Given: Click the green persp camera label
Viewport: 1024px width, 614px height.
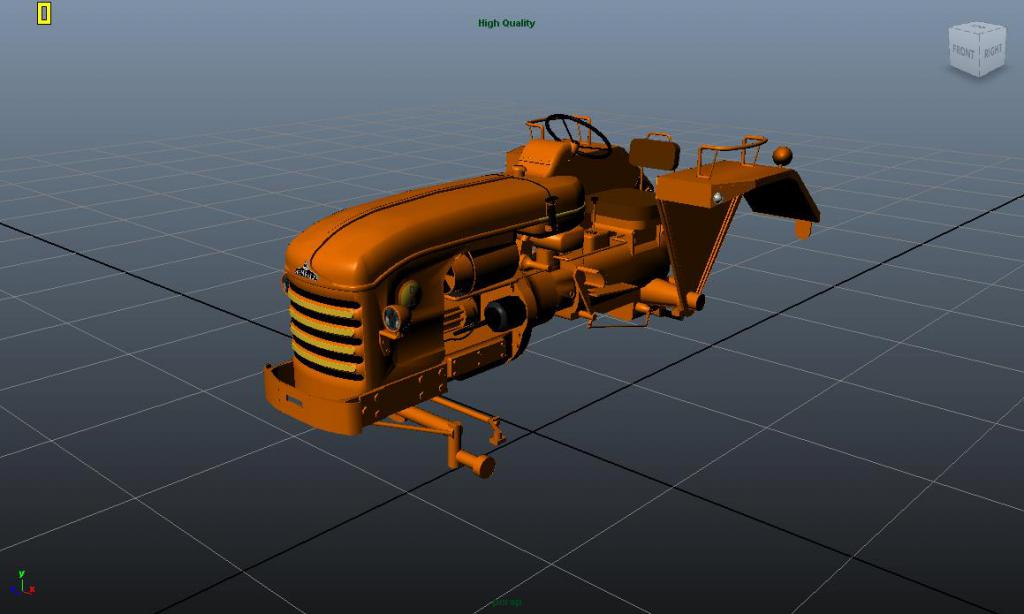Looking at the screenshot, I should 506,602.
